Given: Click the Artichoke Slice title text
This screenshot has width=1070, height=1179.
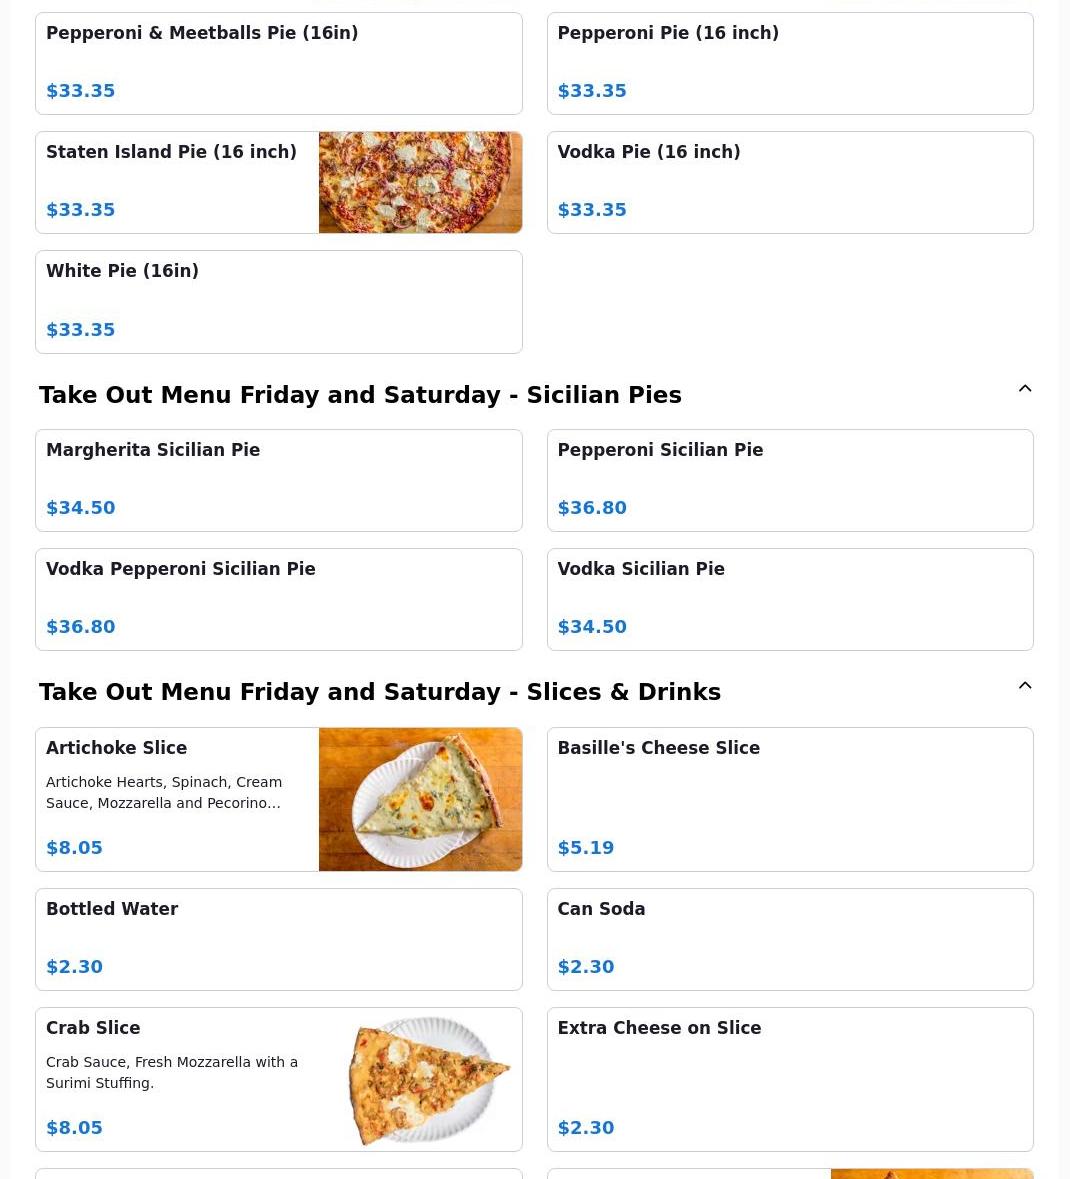Looking at the screenshot, I should (x=116, y=748).
